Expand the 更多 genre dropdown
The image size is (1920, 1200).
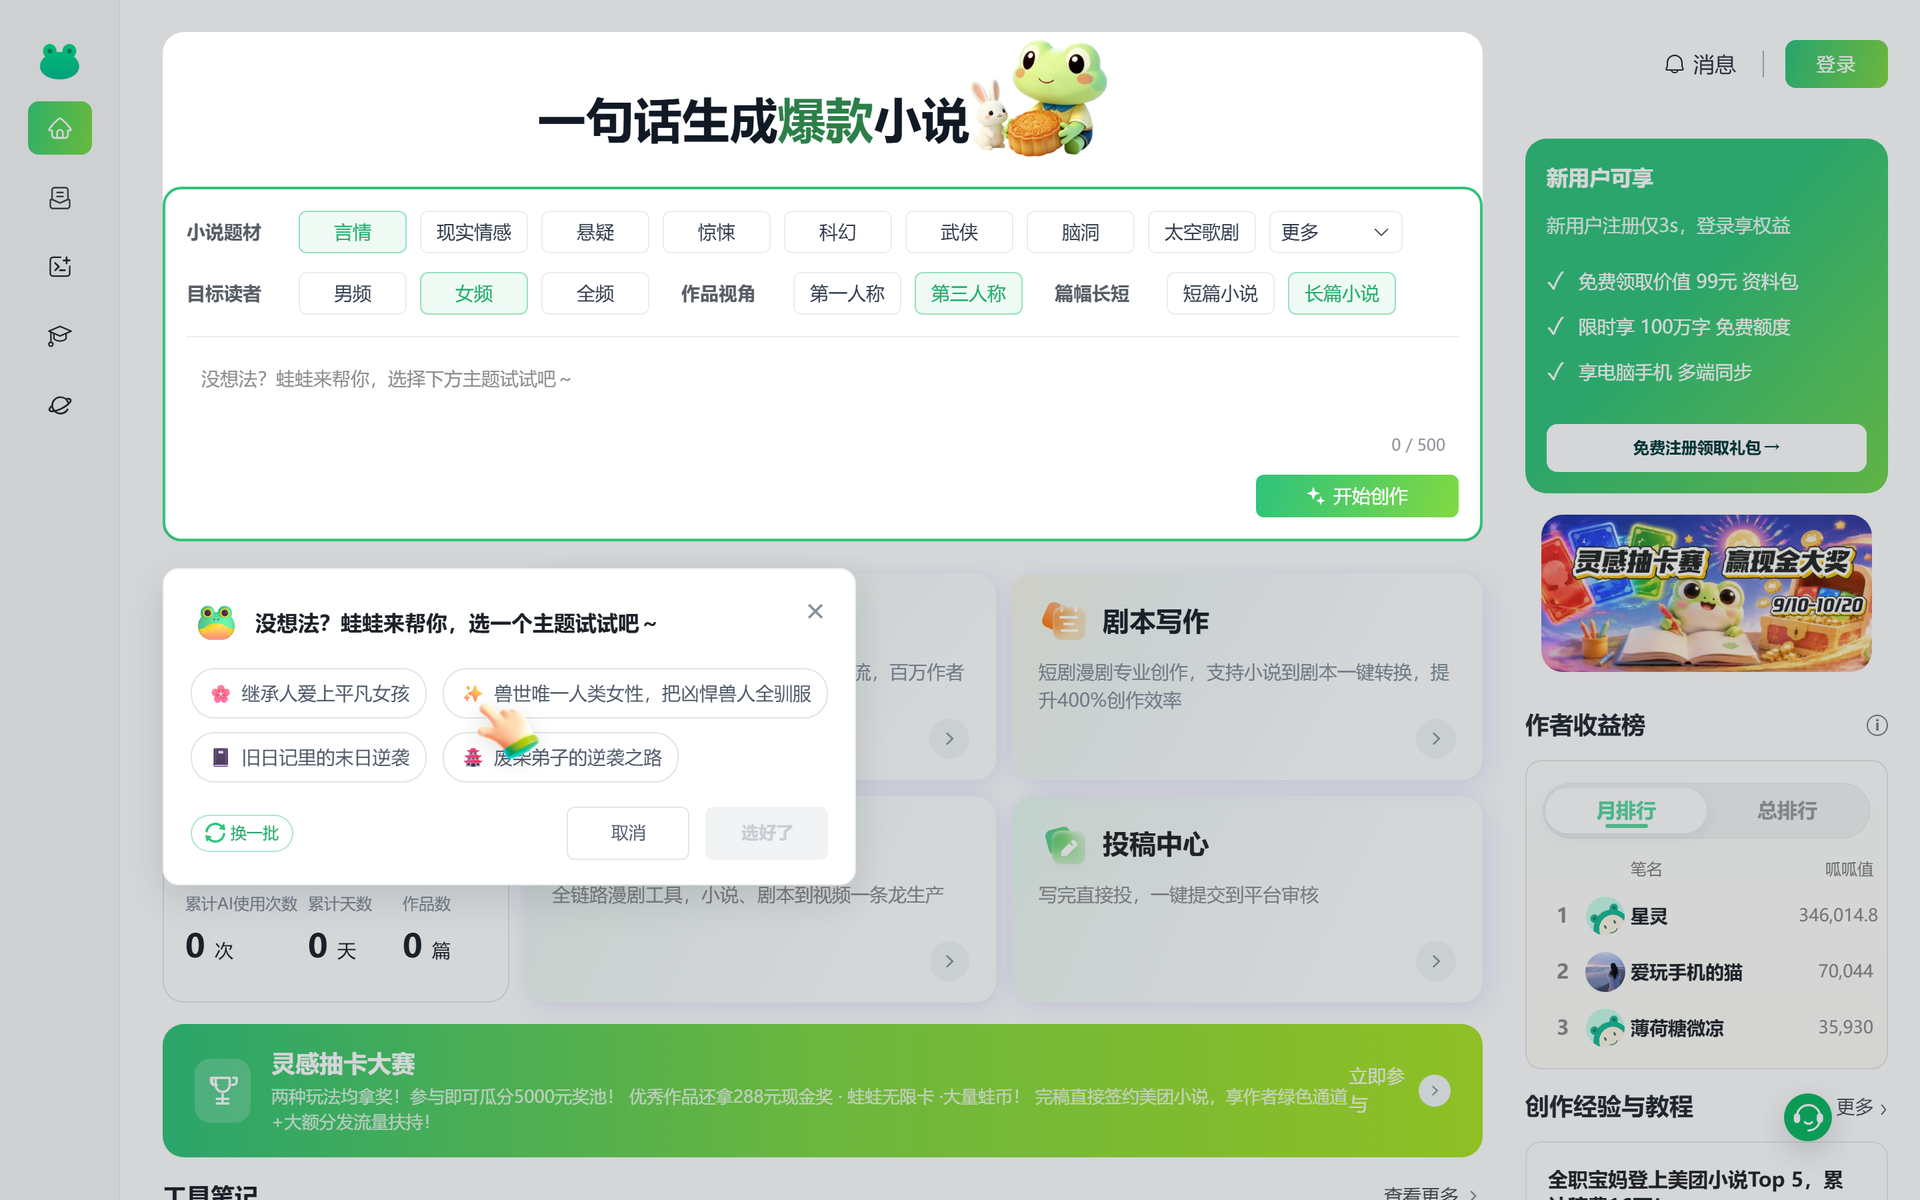click(x=1335, y=232)
